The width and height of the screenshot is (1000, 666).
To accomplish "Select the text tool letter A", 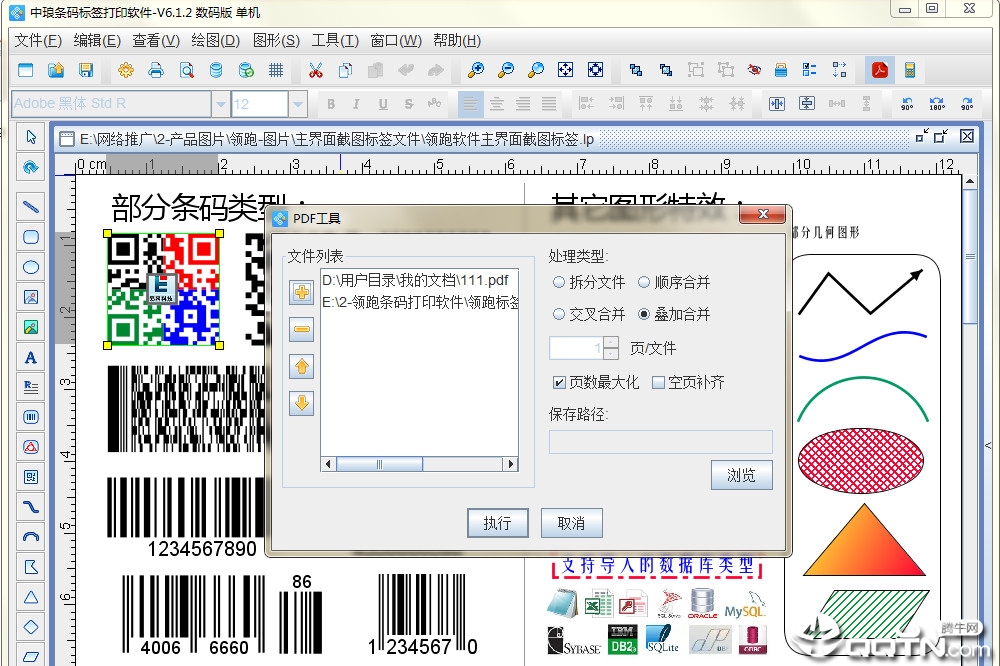I will pos(31,357).
